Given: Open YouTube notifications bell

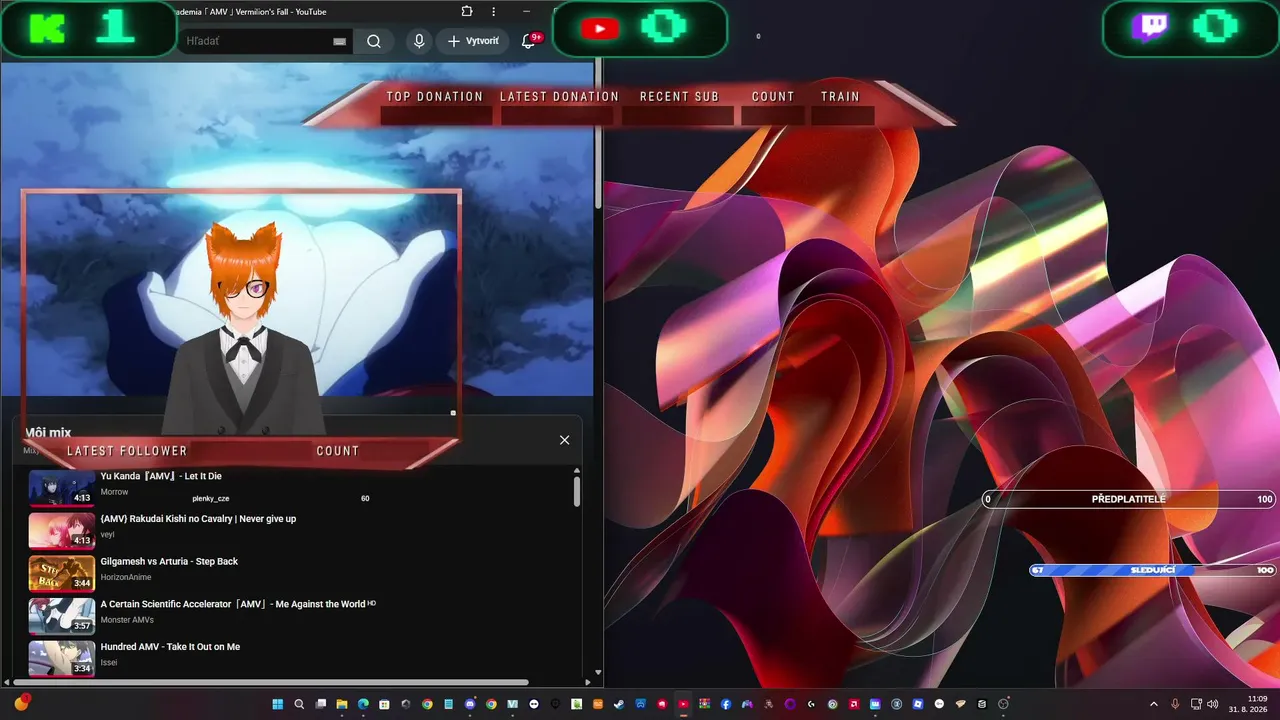Looking at the screenshot, I should 529,41.
